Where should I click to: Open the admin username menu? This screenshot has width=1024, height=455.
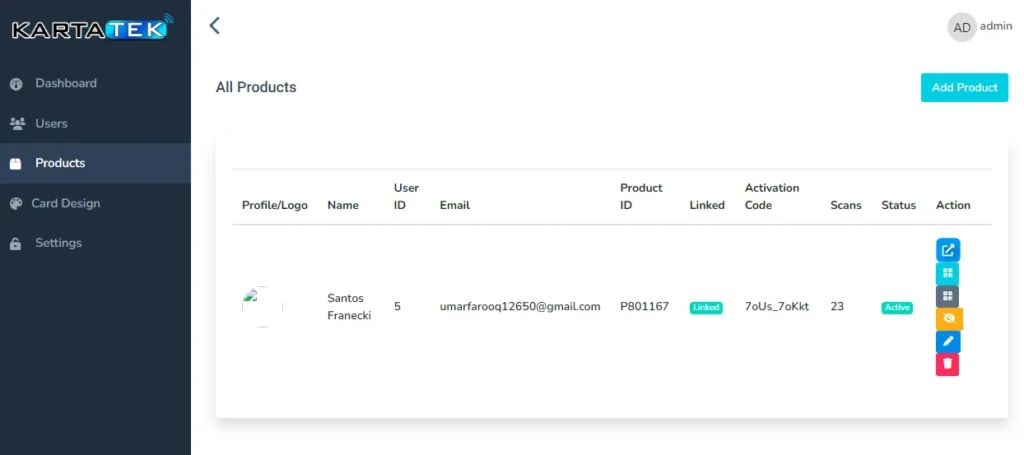tap(996, 27)
